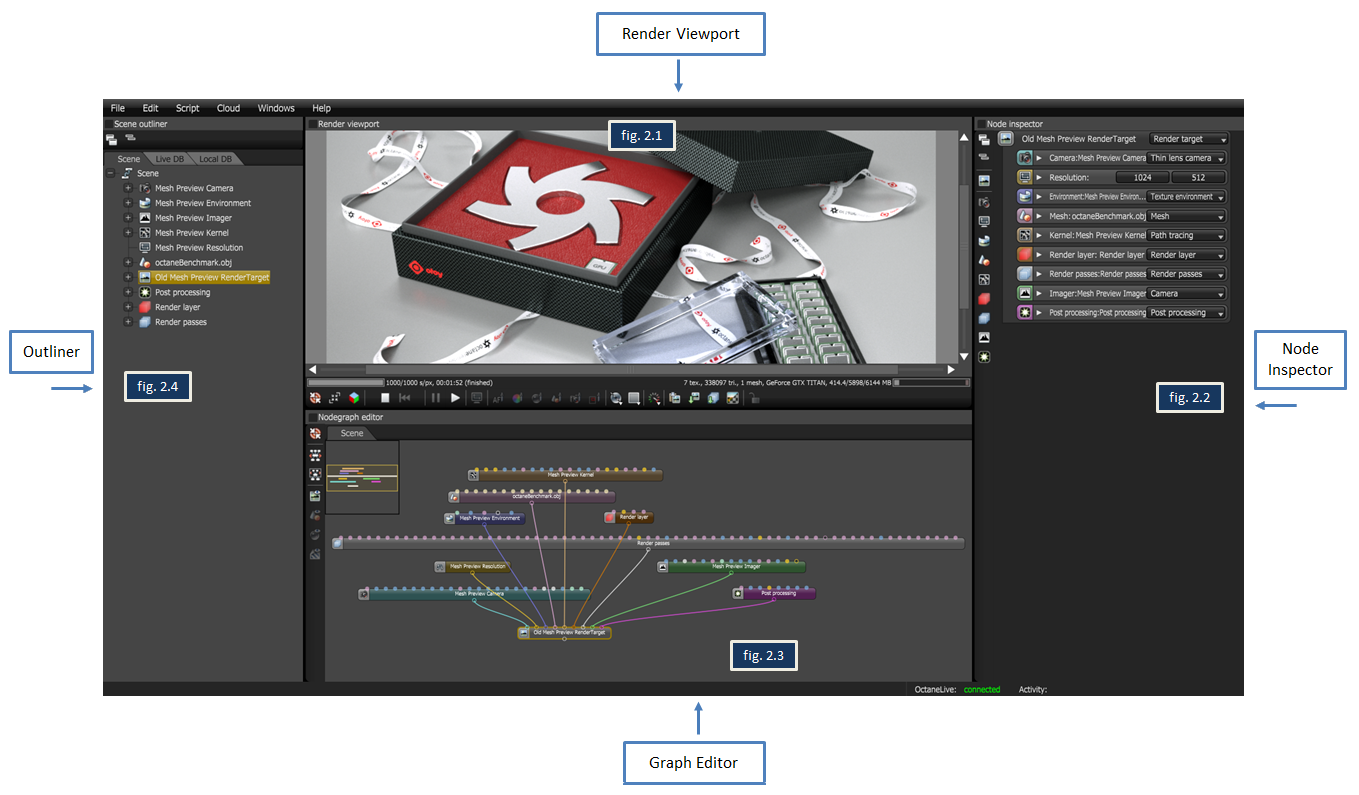
Task: Select Post processing in the outliner
Action: click(183, 292)
